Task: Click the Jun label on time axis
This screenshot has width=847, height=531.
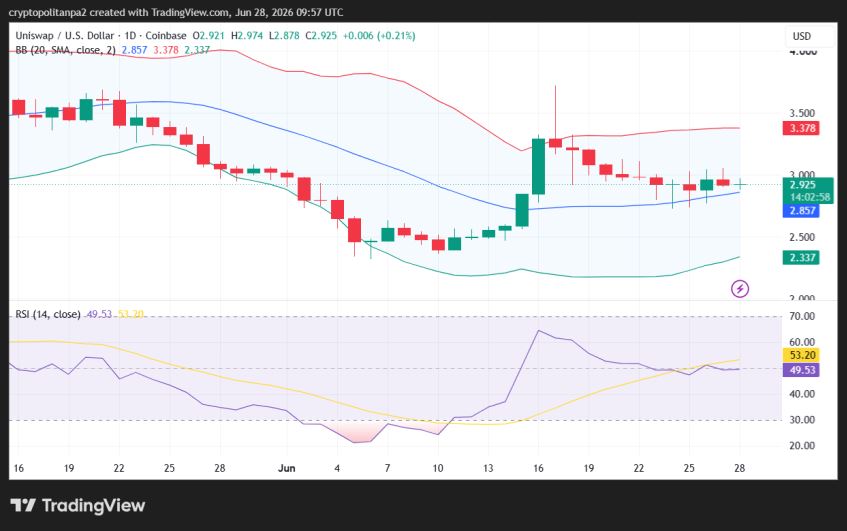Action: tap(287, 468)
